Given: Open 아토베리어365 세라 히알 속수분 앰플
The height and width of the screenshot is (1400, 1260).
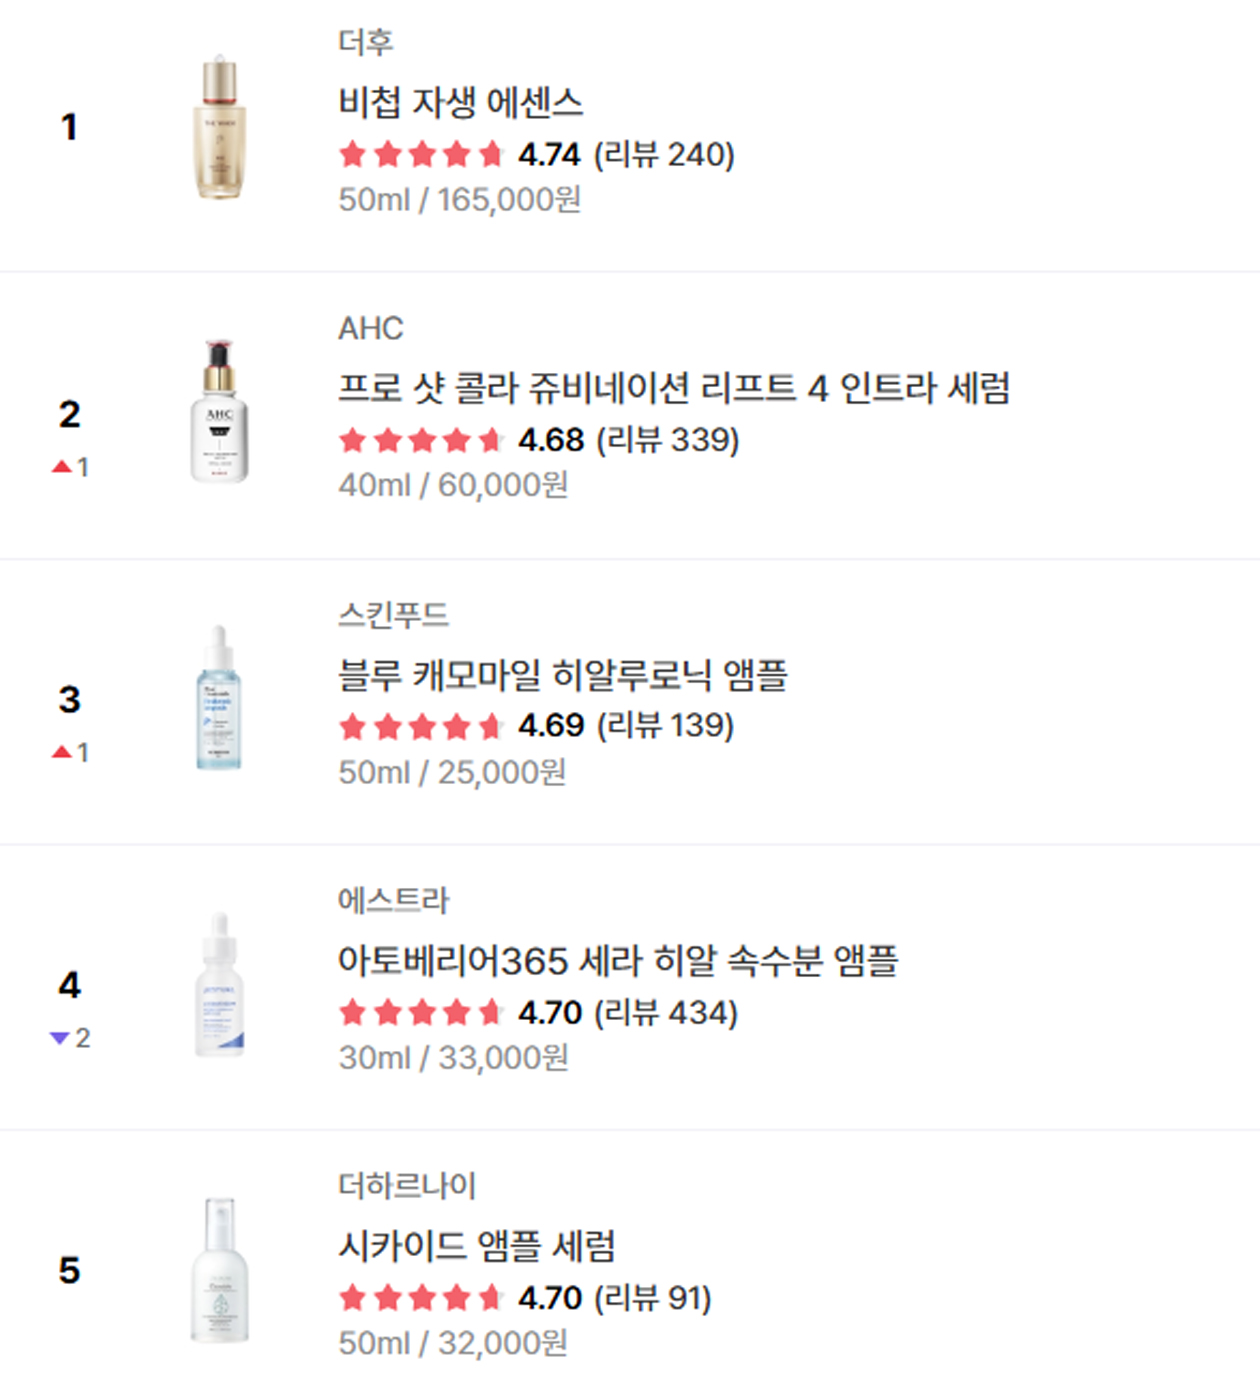Looking at the screenshot, I should point(618,961).
